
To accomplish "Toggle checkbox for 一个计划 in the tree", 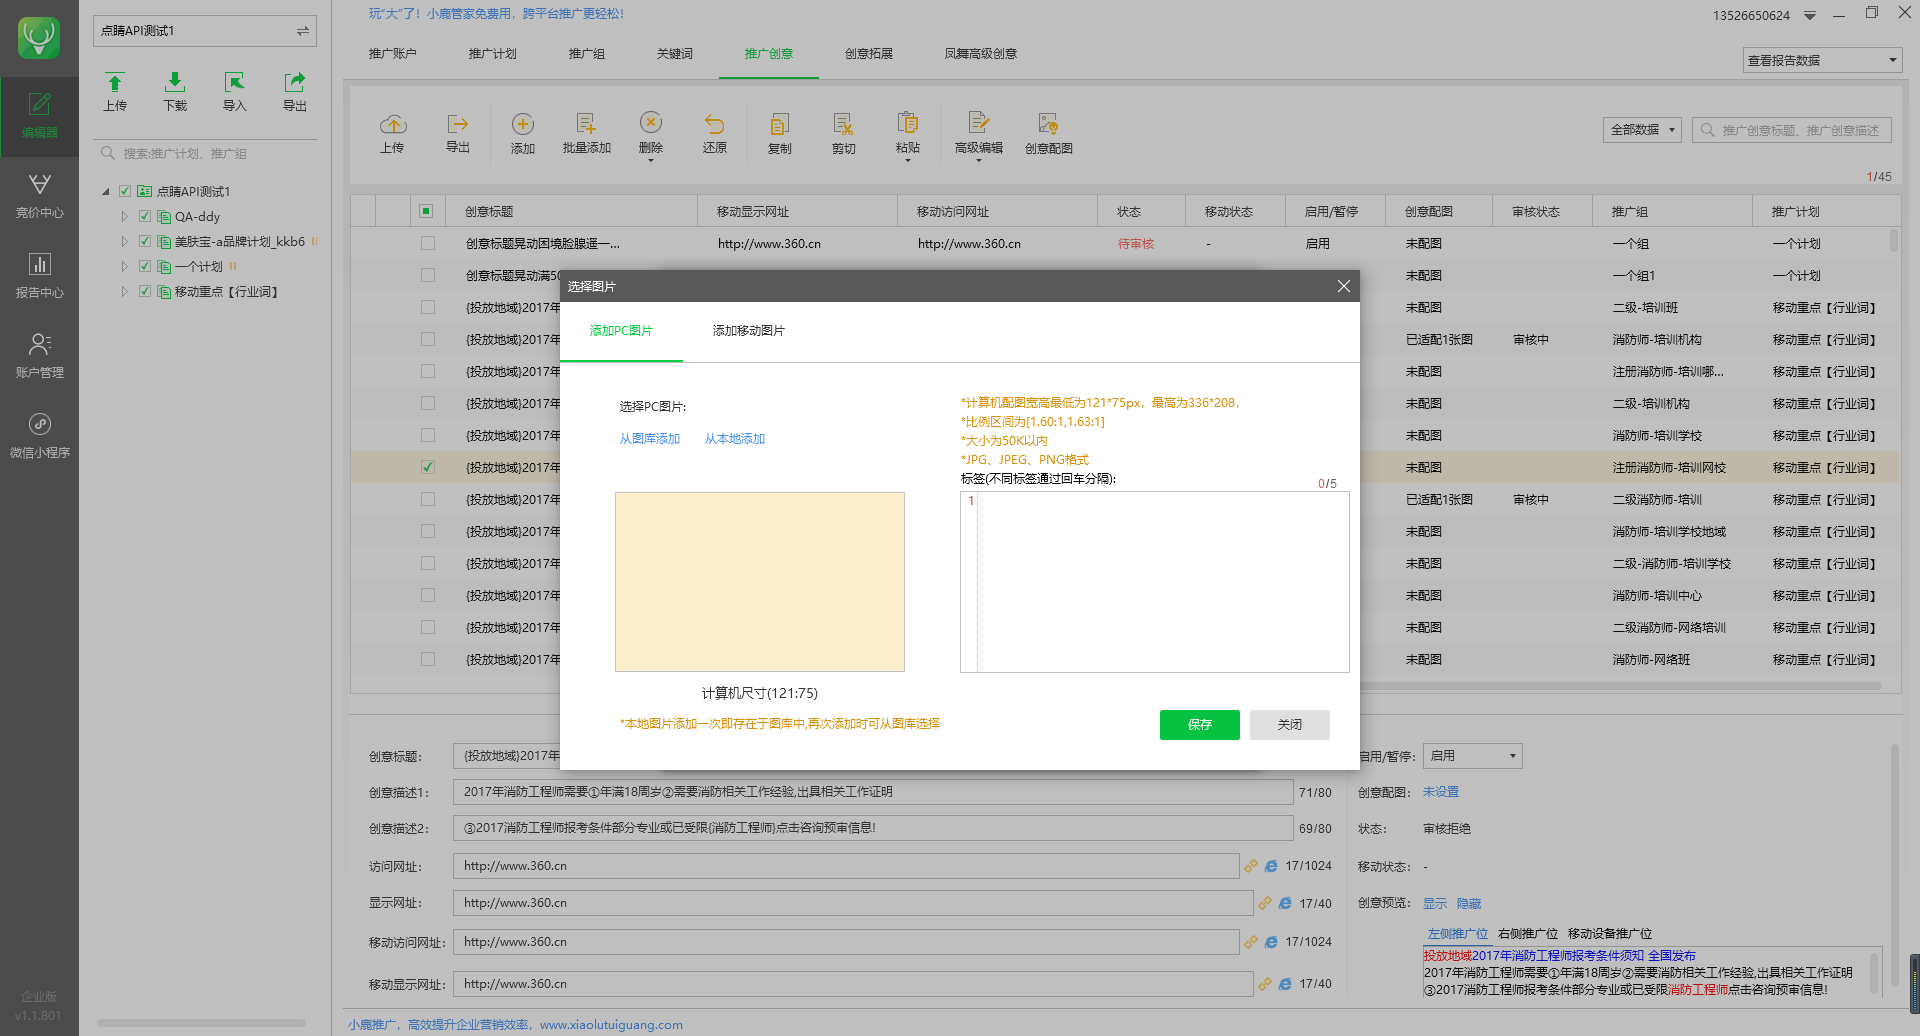I will [145, 266].
